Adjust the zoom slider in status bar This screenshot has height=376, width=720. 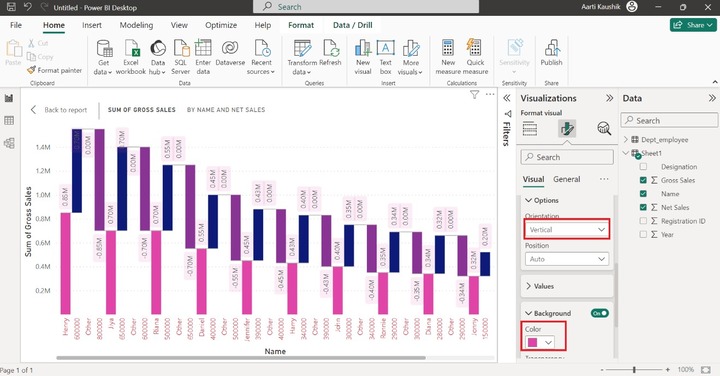tap(634, 370)
